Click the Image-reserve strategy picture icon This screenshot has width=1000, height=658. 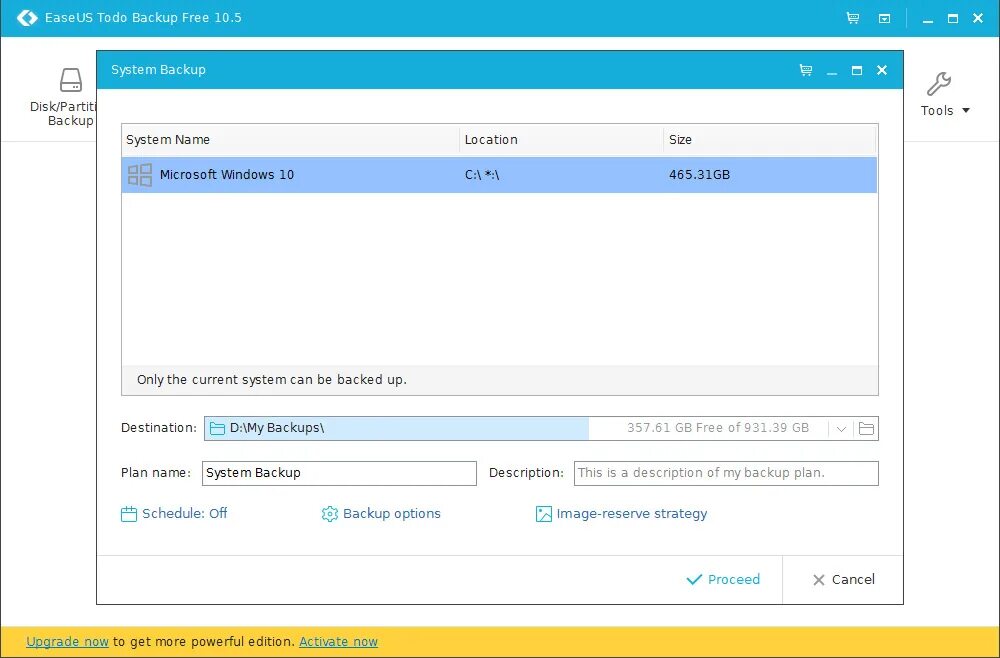[x=543, y=514]
